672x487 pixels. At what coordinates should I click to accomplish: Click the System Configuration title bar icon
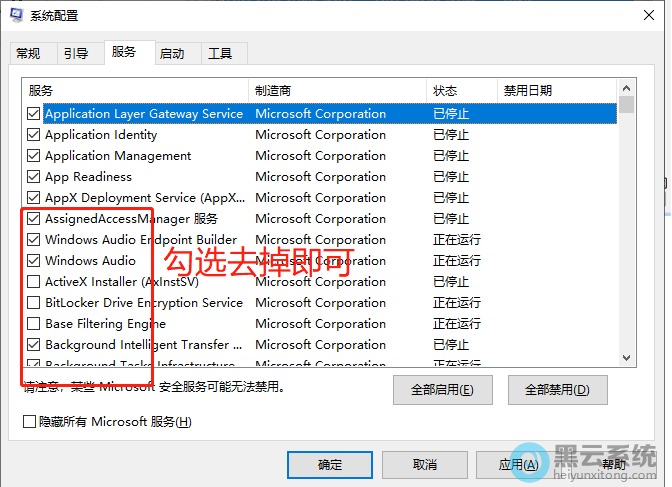click(x=15, y=16)
